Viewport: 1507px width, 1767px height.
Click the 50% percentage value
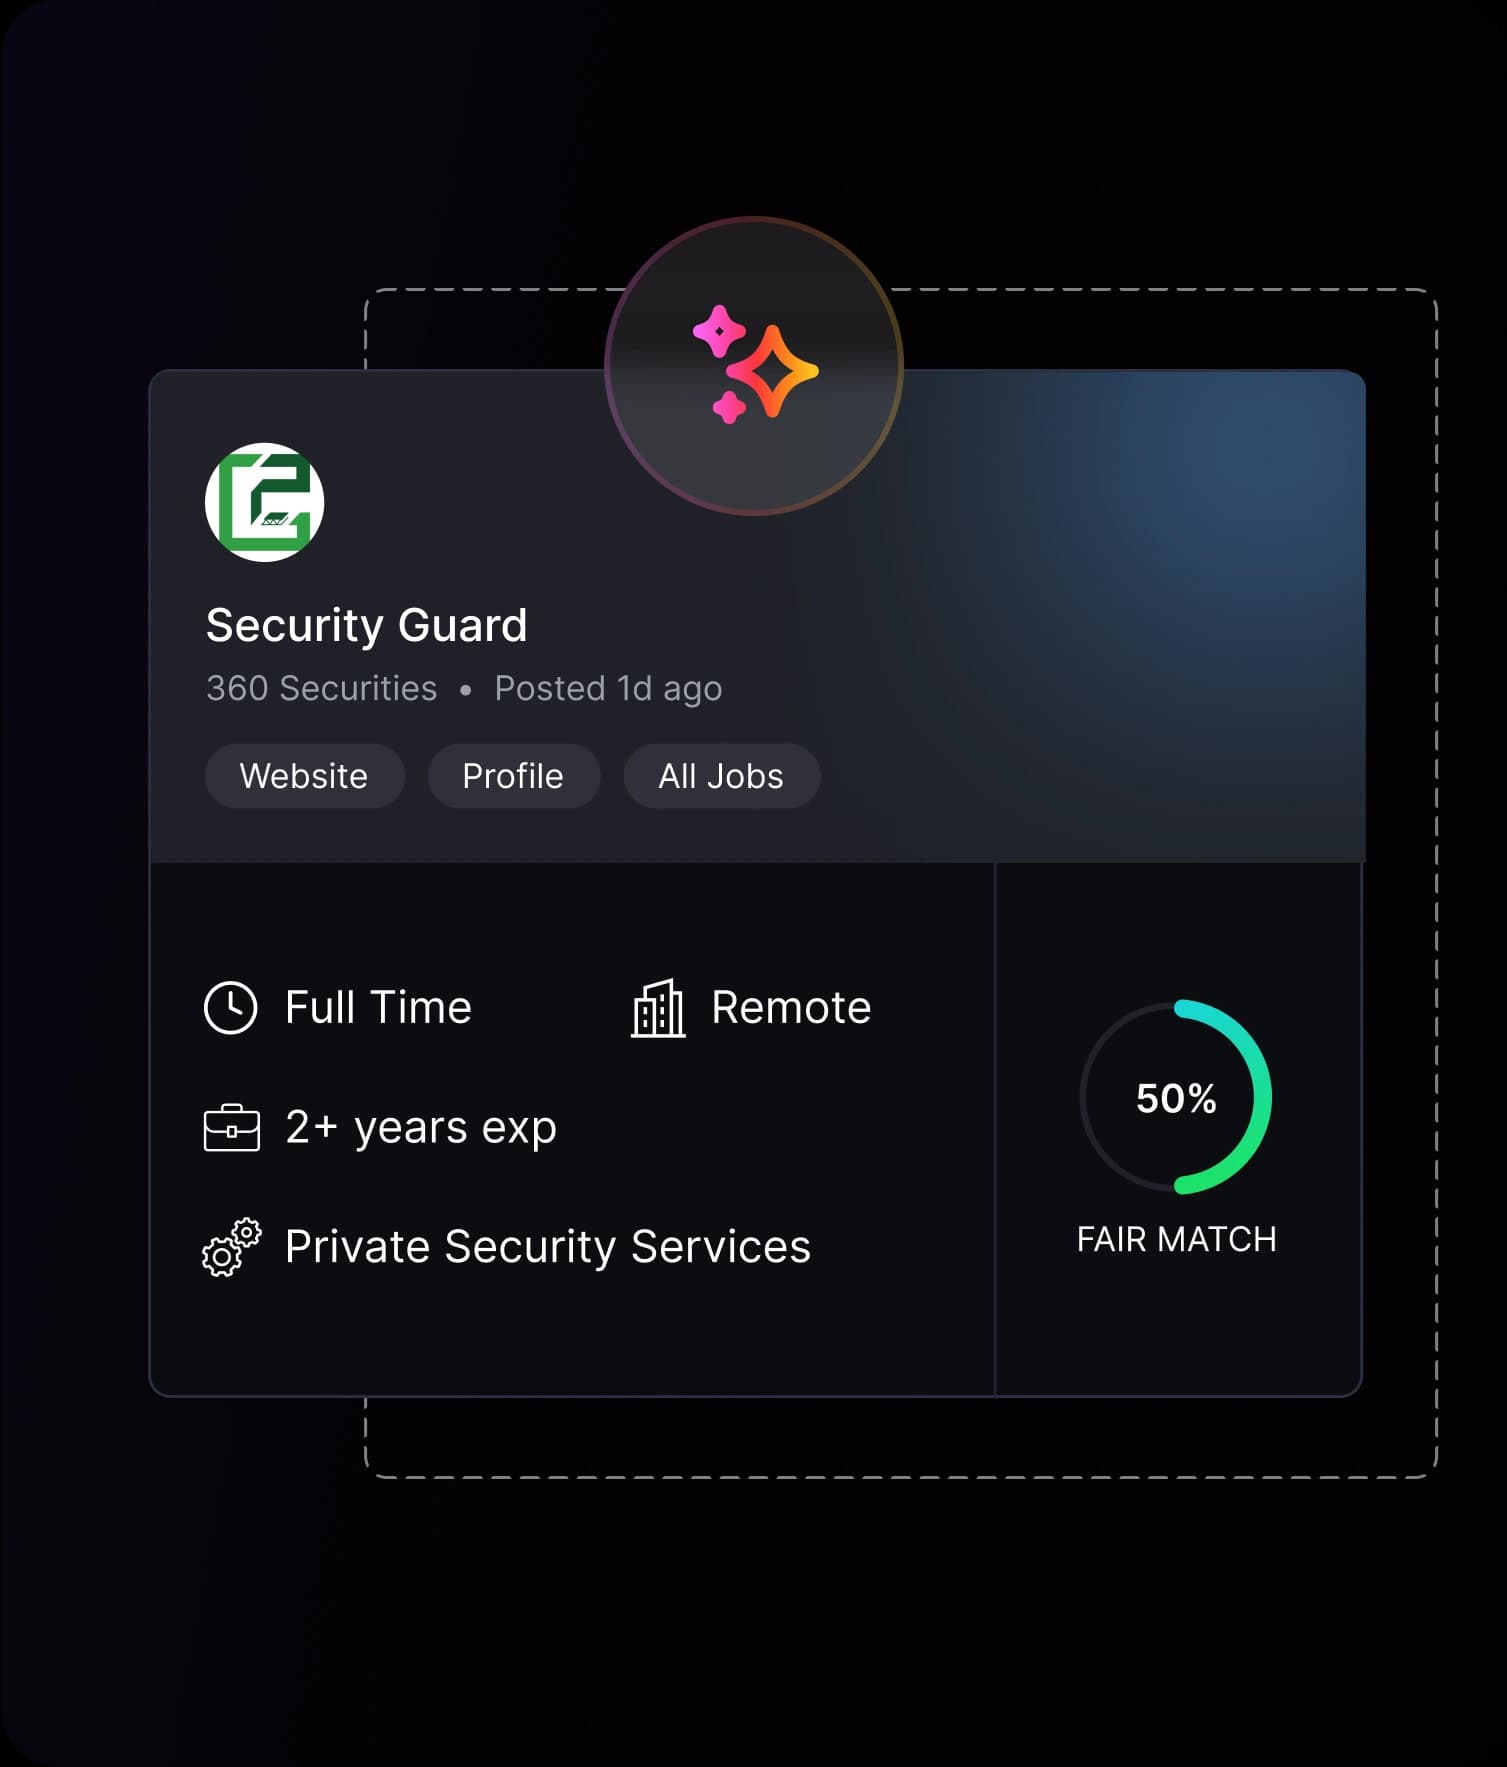(x=1176, y=1098)
